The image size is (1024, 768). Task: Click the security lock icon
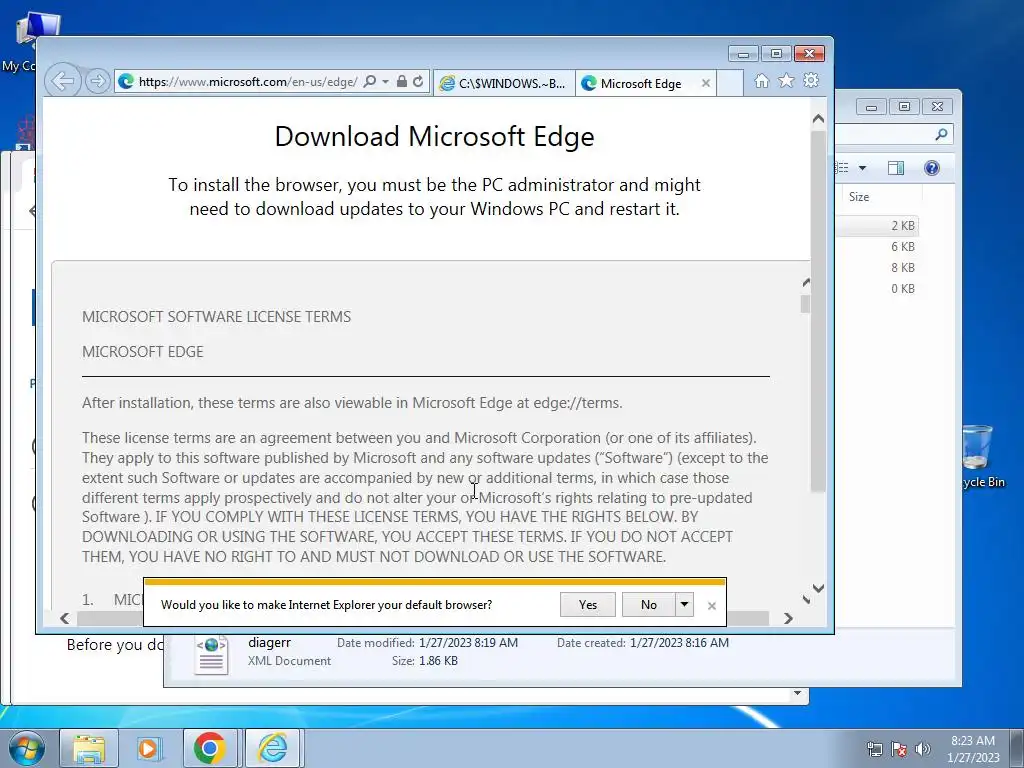tap(402, 82)
